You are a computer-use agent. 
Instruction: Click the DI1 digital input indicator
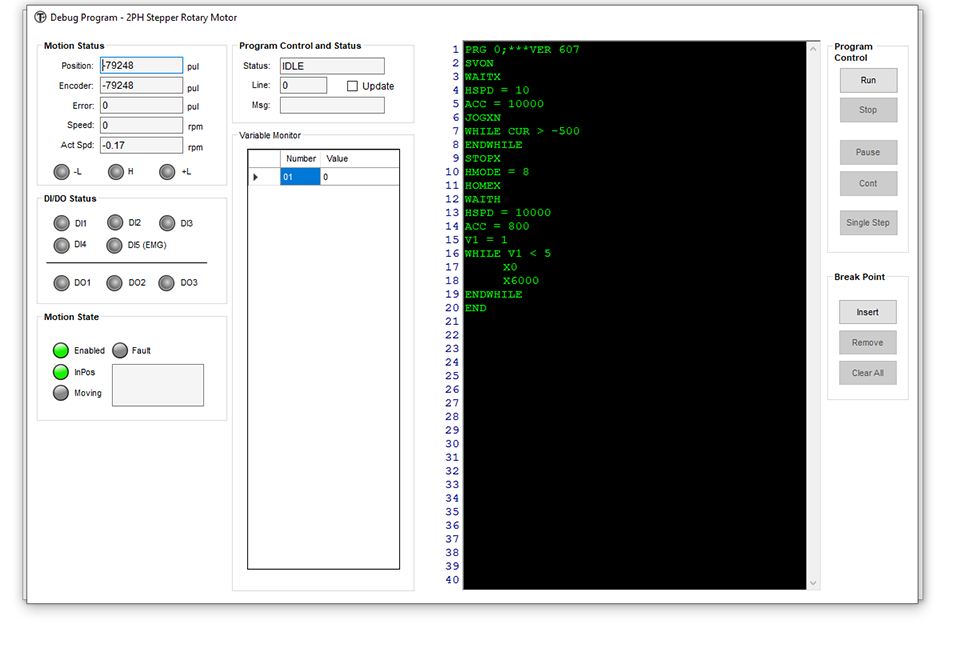(x=61, y=223)
